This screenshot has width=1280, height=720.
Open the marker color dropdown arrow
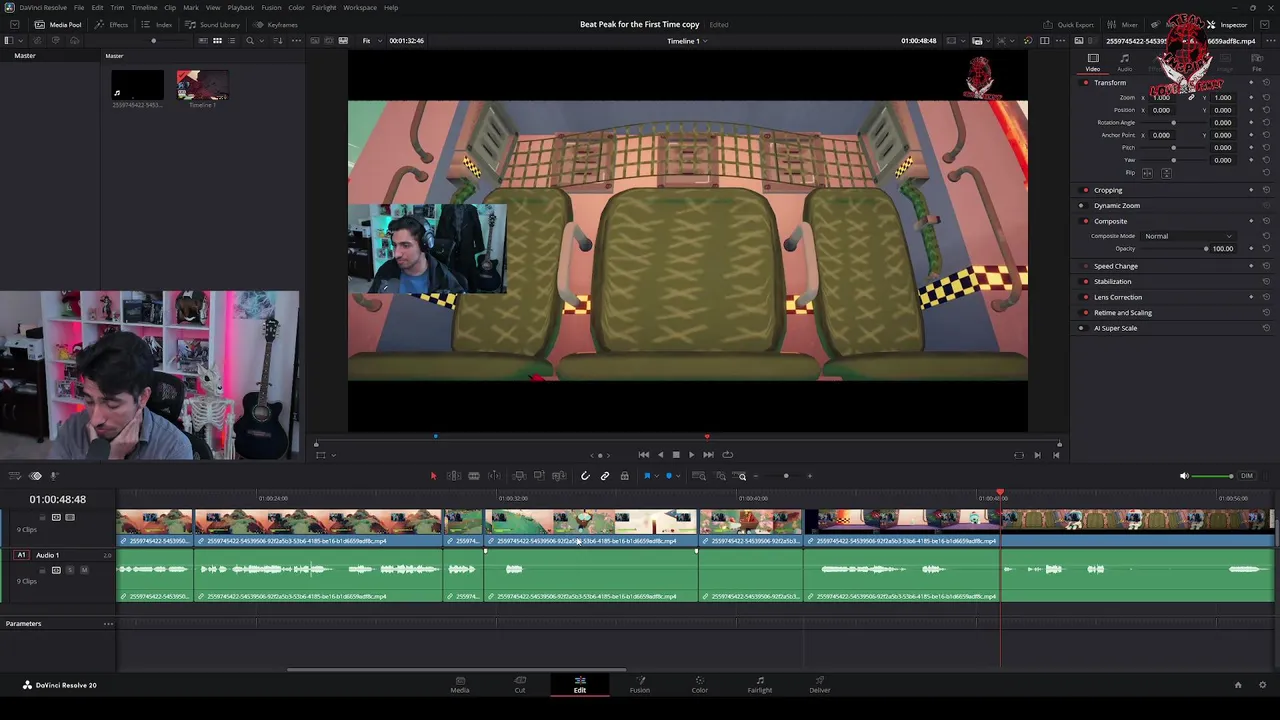pos(677,477)
